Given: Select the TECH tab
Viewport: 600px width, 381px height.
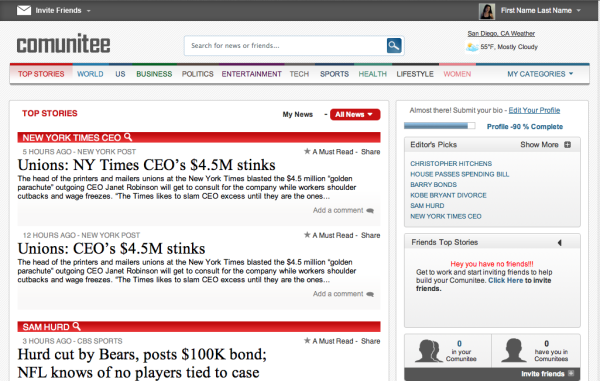Looking at the screenshot, I should point(299,74).
